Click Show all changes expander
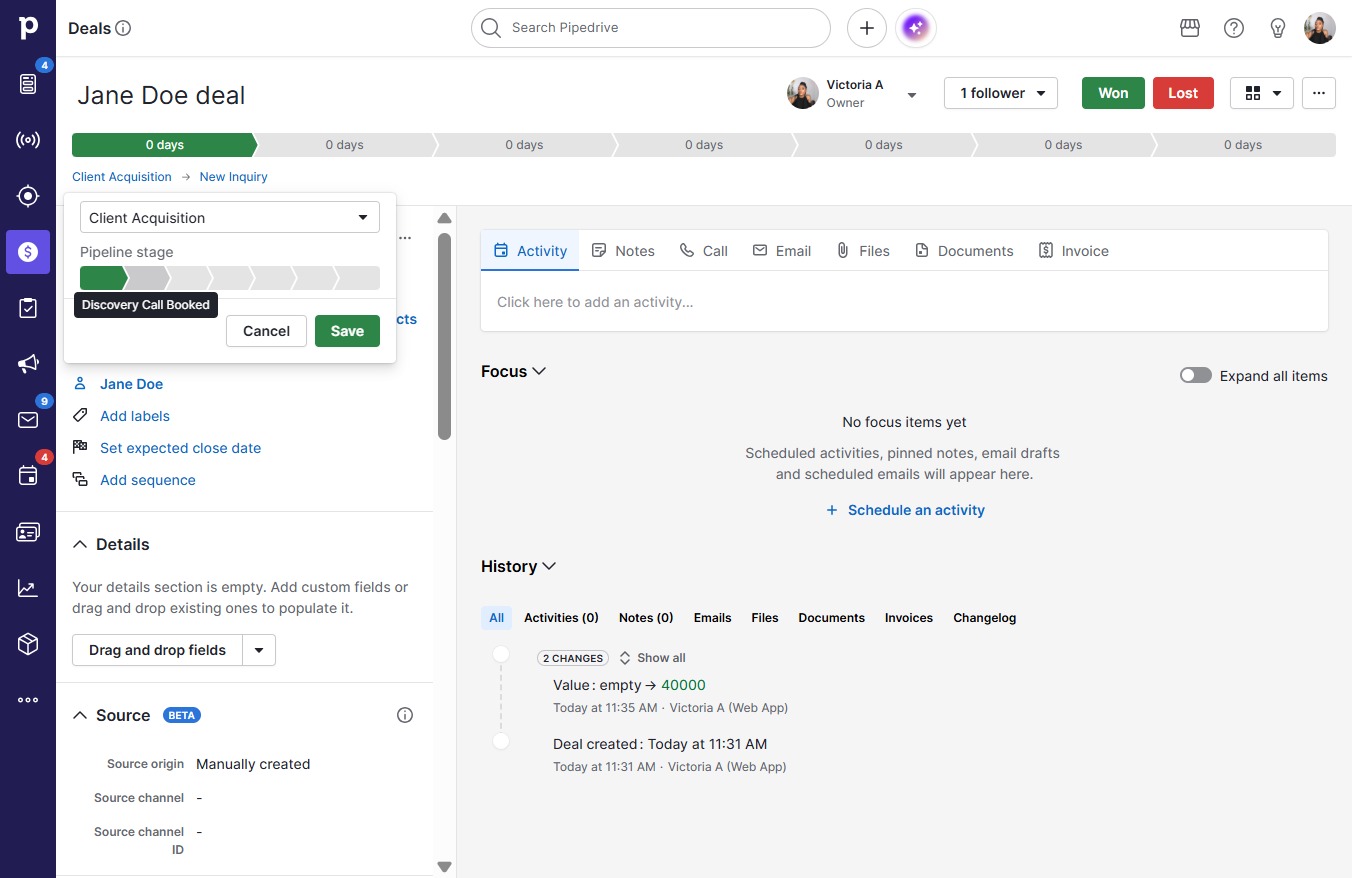 [x=652, y=658]
